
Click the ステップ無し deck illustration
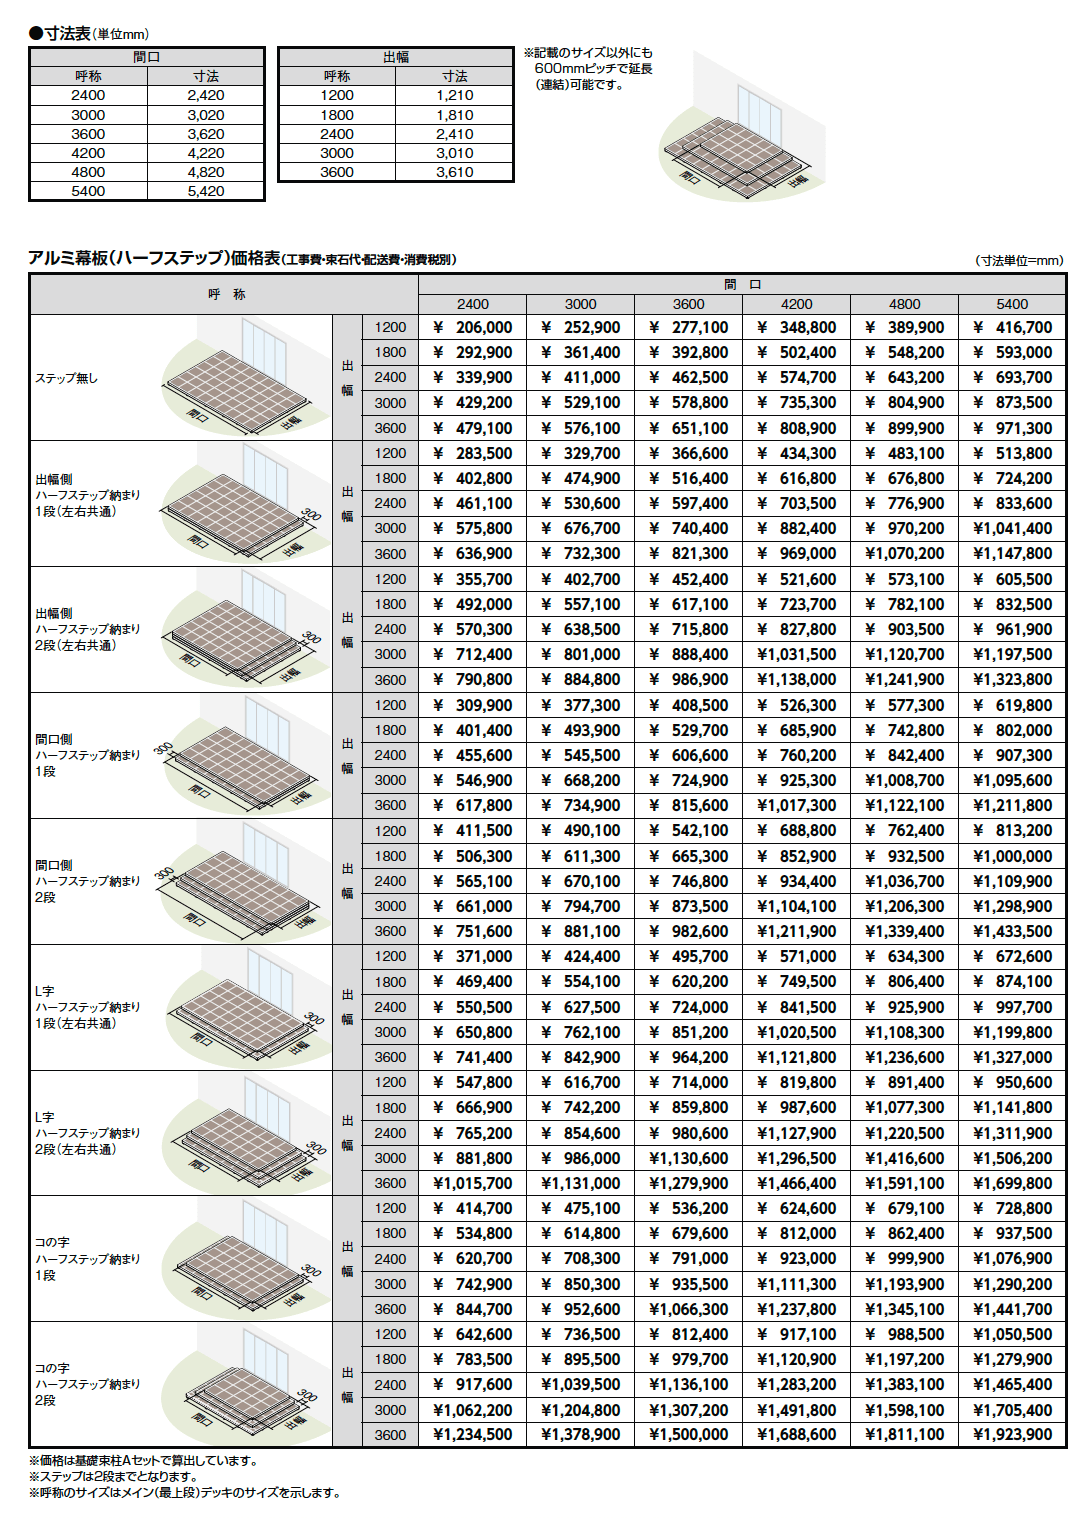point(240,378)
